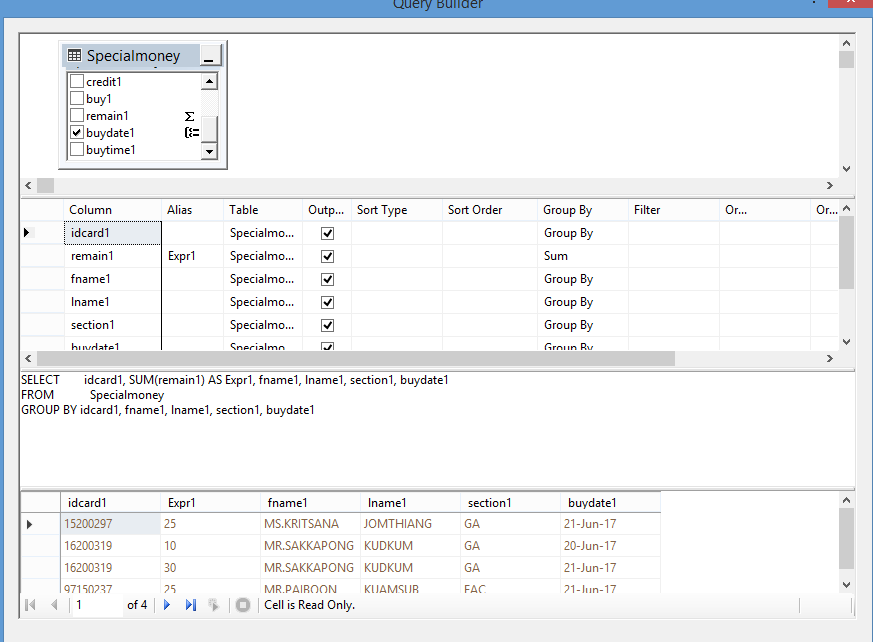Uncheck the buydate1 field checkbox
Viewport: 873px width, 642px height.
tap(77, 133)
